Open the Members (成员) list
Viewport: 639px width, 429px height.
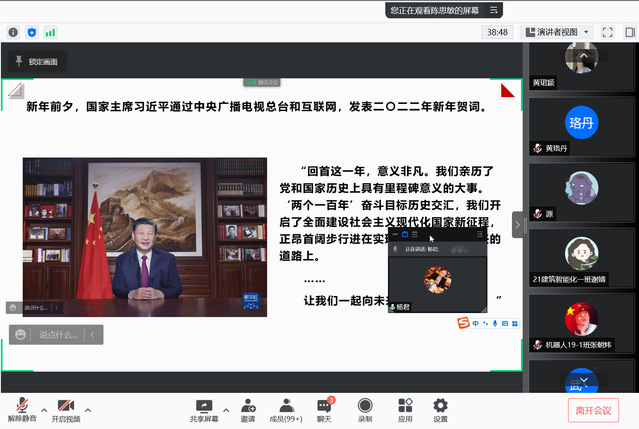tap(286, 410)
